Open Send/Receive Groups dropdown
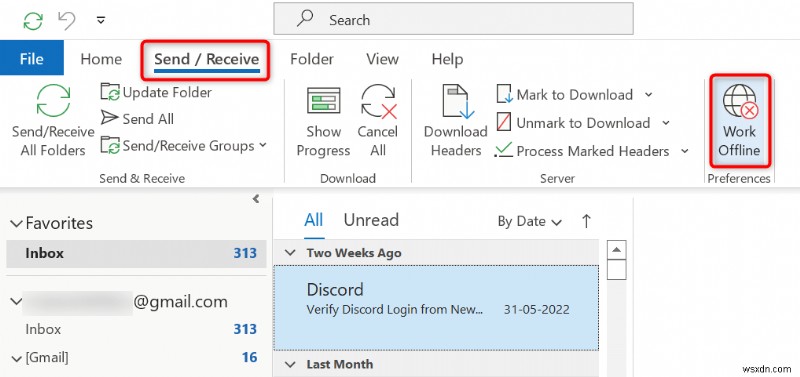The height and width of the screenshot is (377, 800). coord(184,146)
